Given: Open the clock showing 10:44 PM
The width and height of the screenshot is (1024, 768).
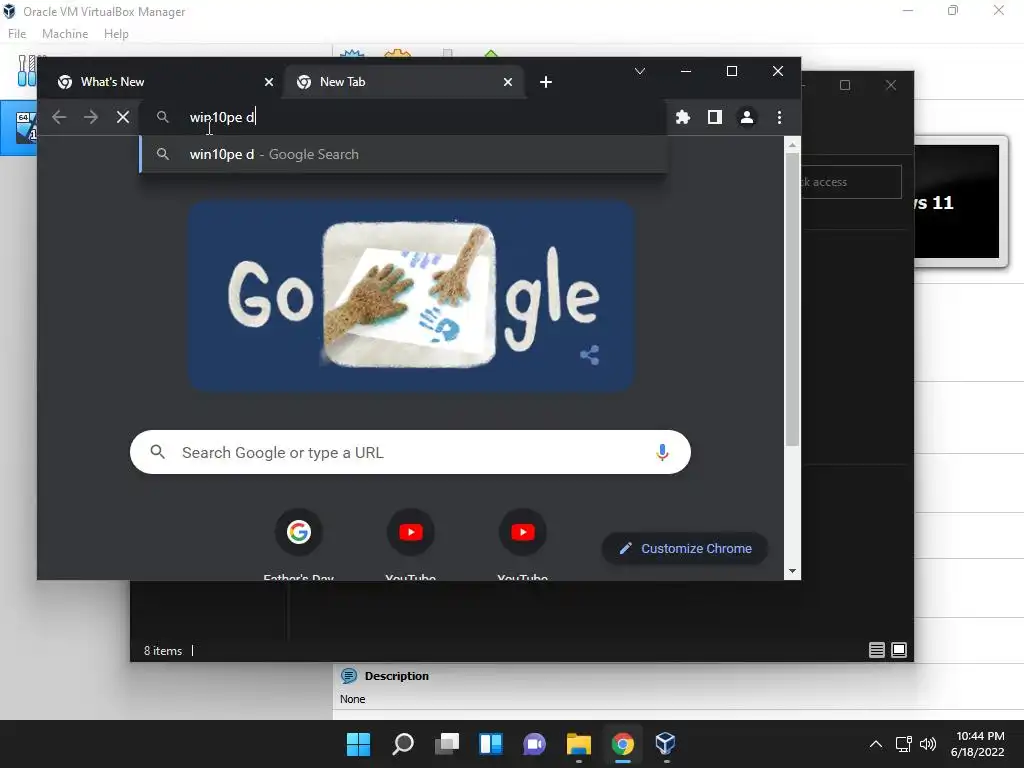Looking at the screenshot, I should pos(978,744).
